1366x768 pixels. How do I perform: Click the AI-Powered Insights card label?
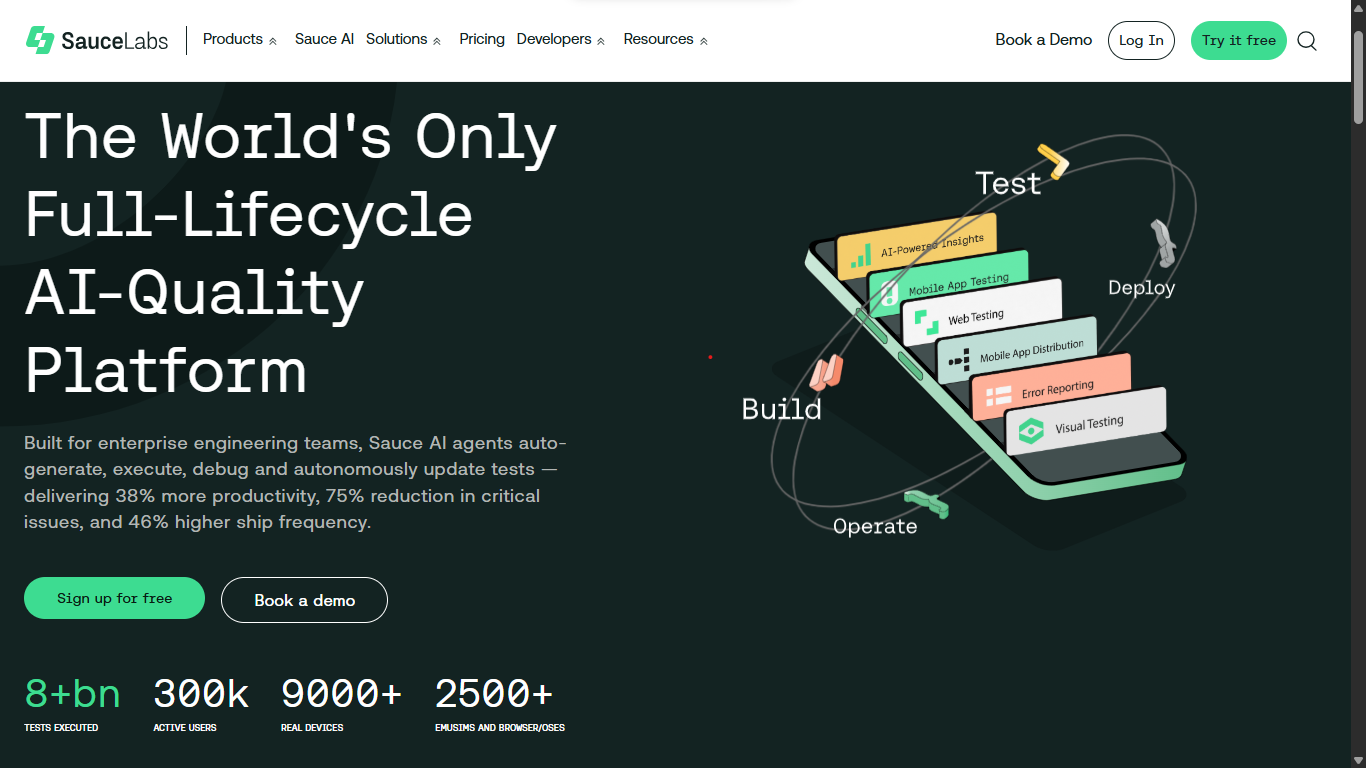click(x=932, y=245)
